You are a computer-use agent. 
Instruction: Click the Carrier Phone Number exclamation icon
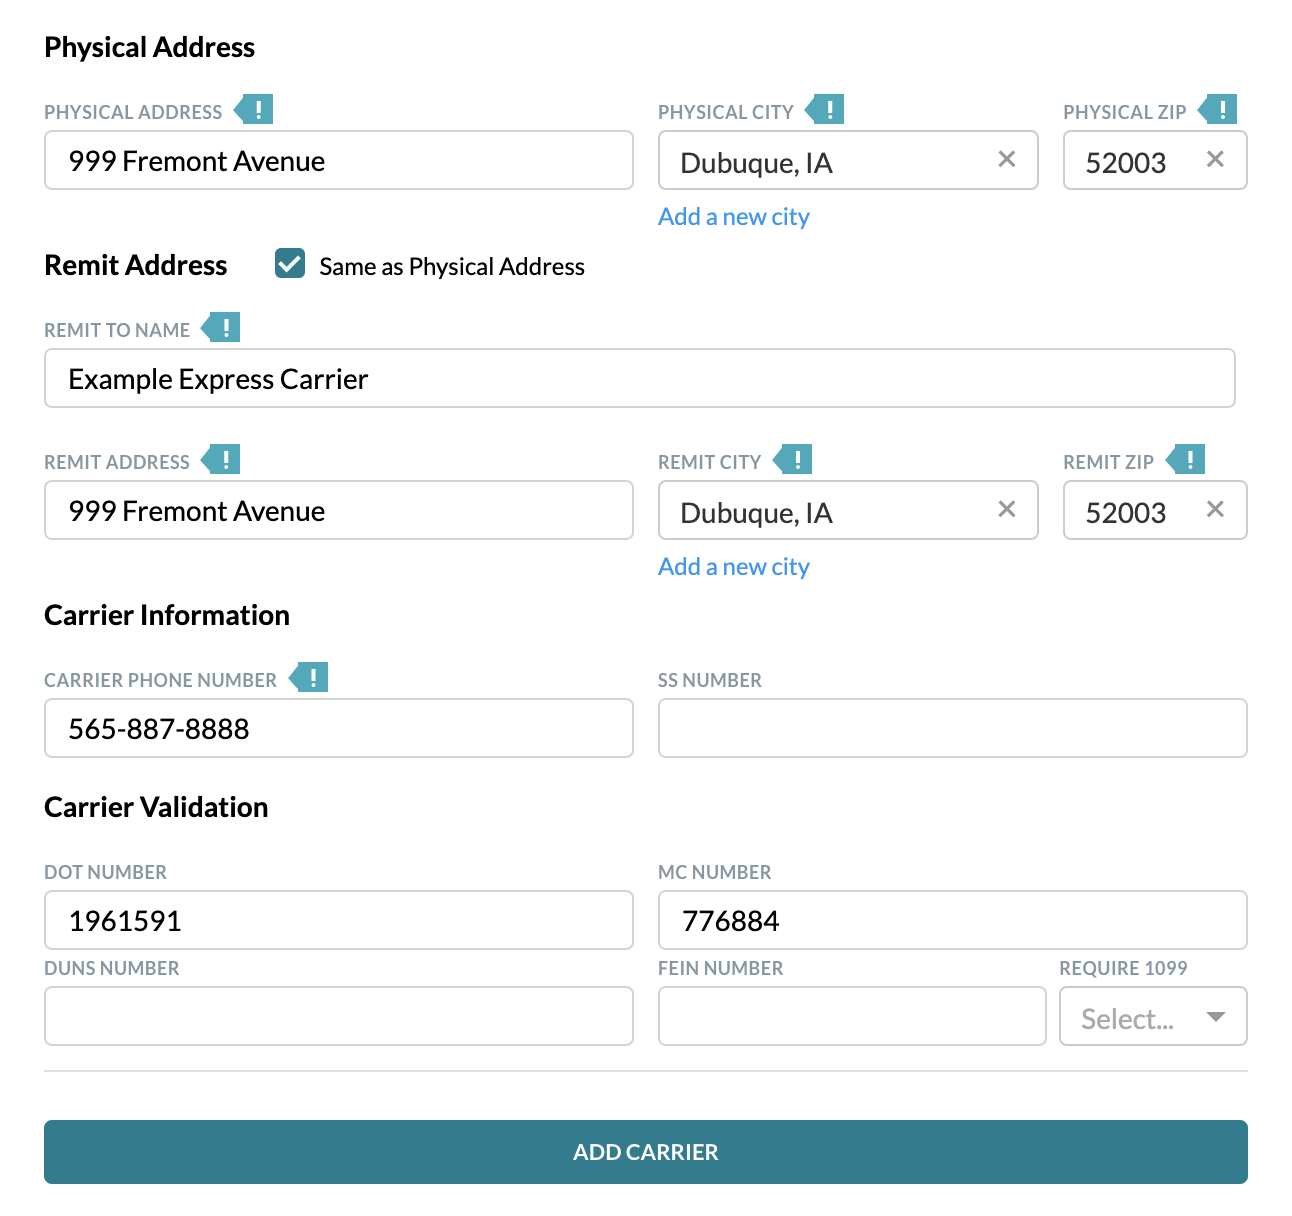309,677
